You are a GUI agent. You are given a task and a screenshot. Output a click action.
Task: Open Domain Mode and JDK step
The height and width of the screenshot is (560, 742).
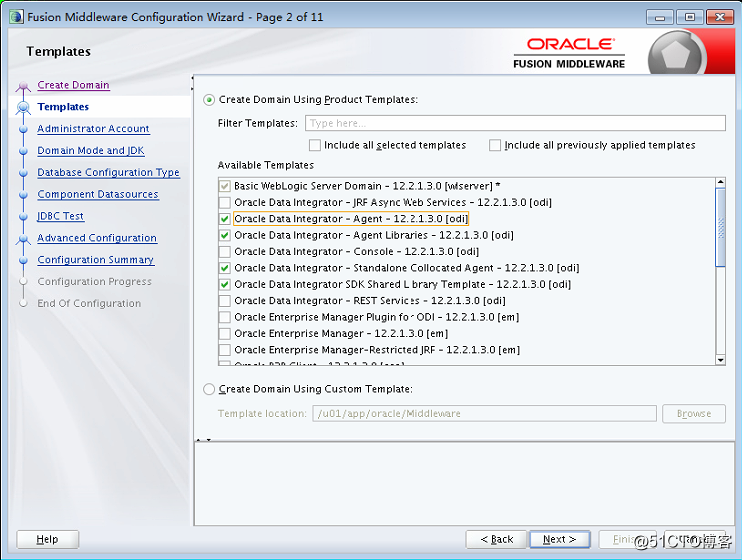tap(91, 151)
